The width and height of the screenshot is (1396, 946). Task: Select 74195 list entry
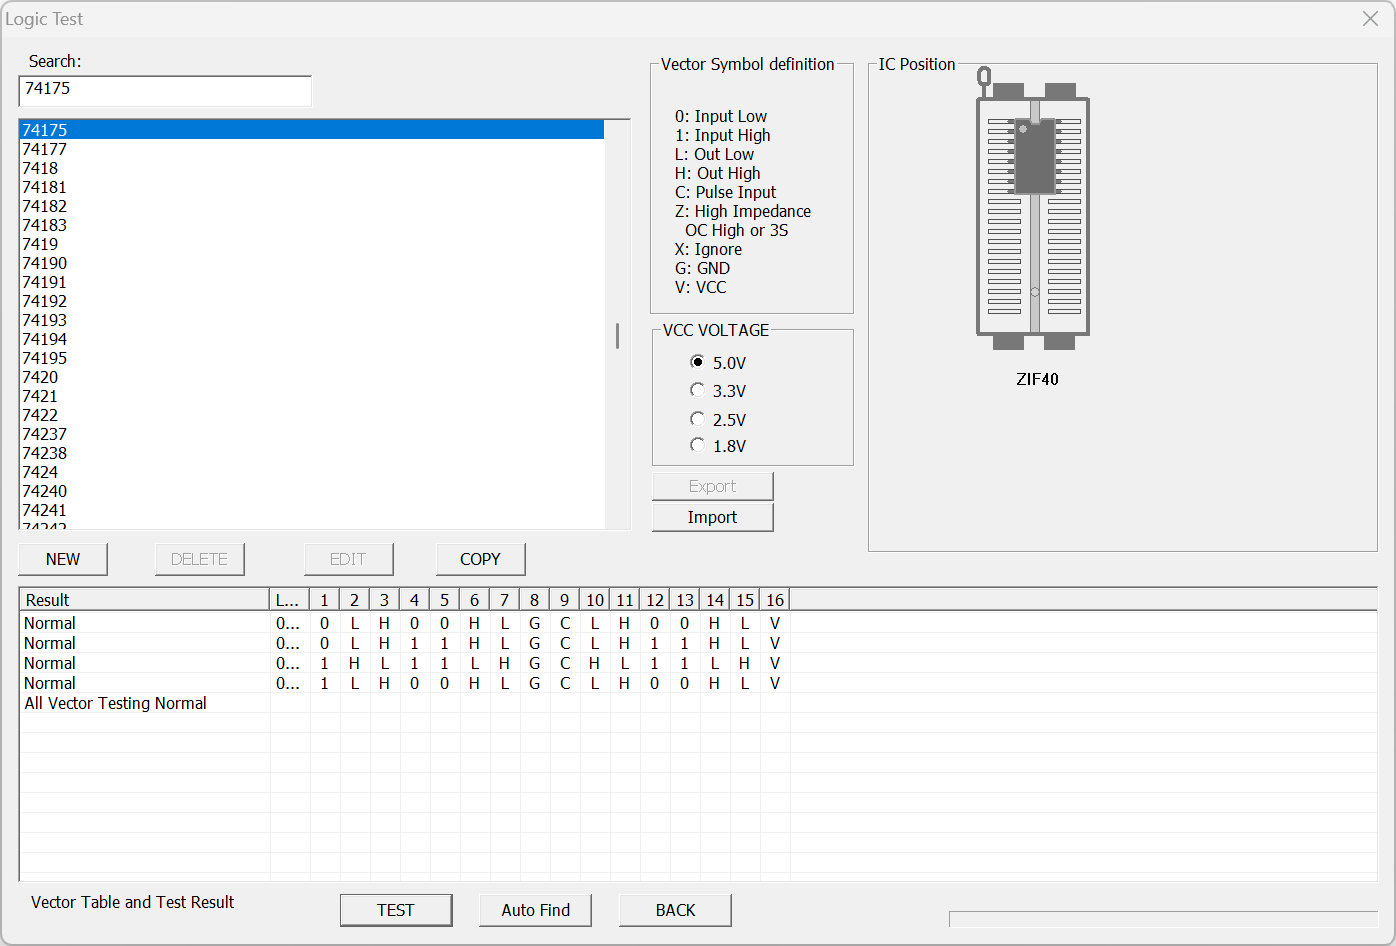(x=312, y=358)
